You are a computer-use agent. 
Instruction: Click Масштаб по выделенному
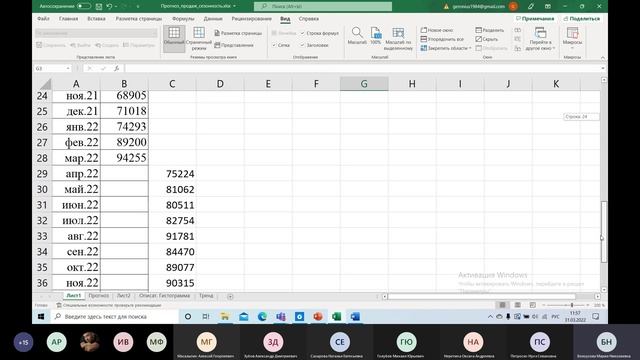coord(398,39)
